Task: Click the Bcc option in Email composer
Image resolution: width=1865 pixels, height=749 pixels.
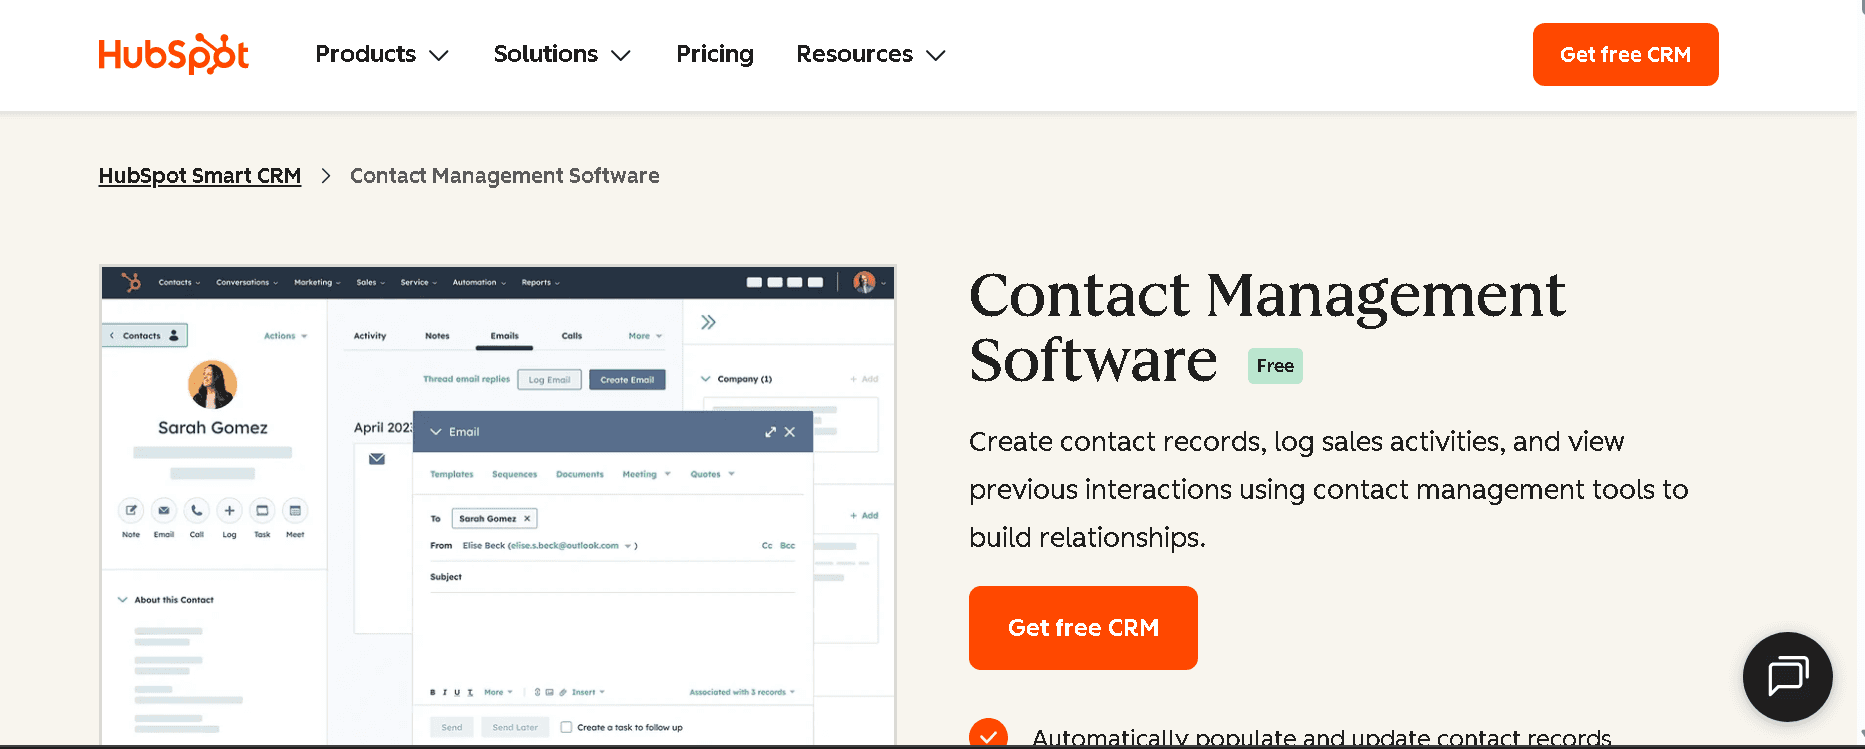Action: 788,546
